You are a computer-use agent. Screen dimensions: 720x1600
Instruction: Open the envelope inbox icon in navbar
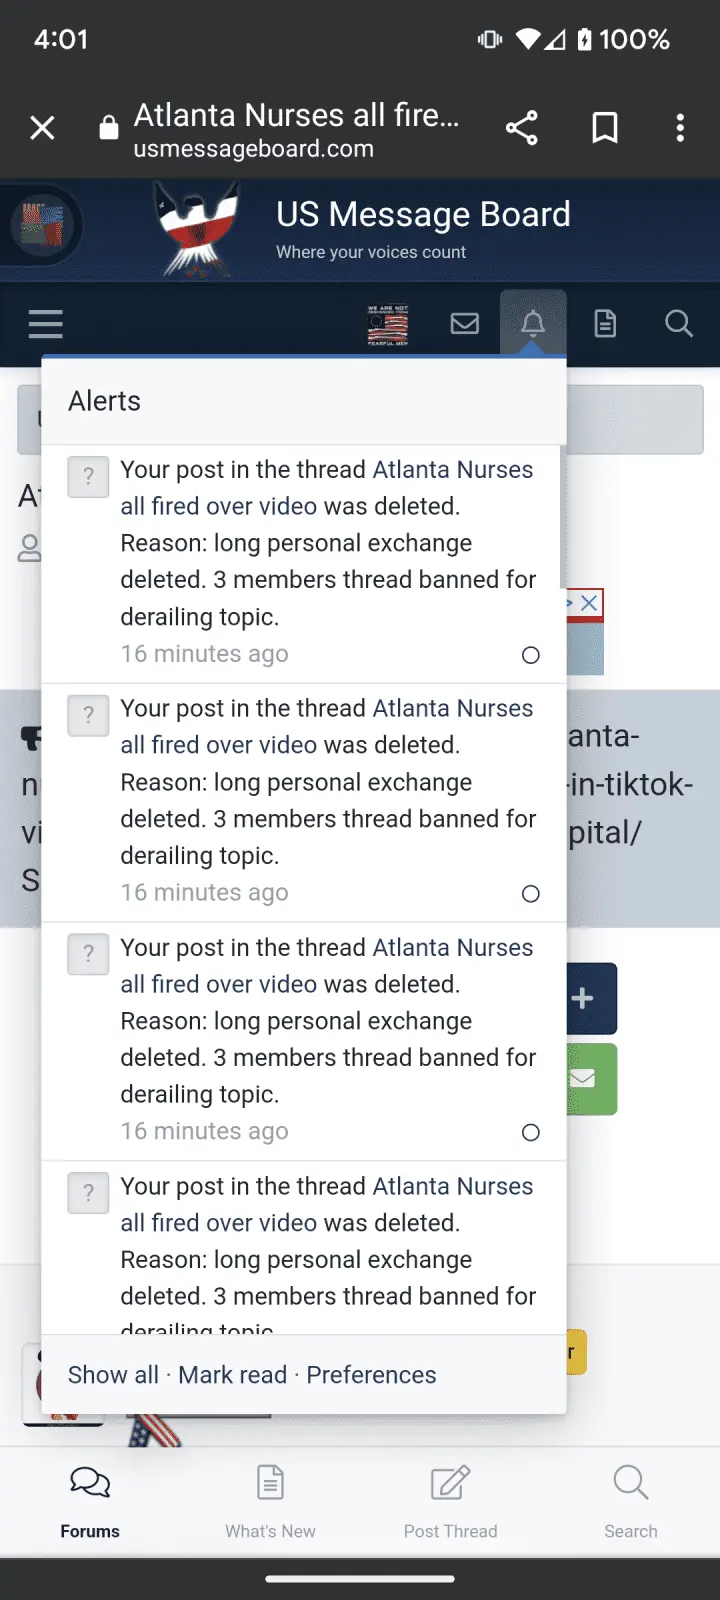pos(465,324)
